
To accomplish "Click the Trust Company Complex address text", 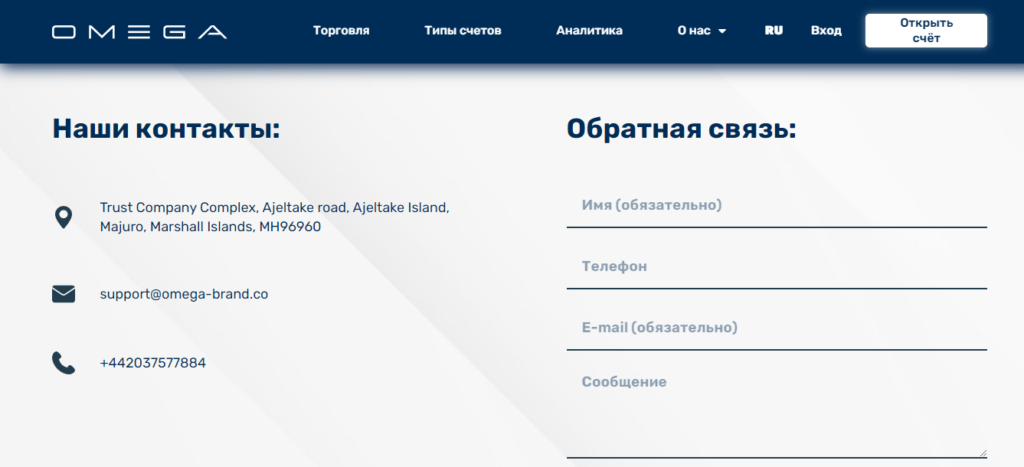I will (274, 217).
